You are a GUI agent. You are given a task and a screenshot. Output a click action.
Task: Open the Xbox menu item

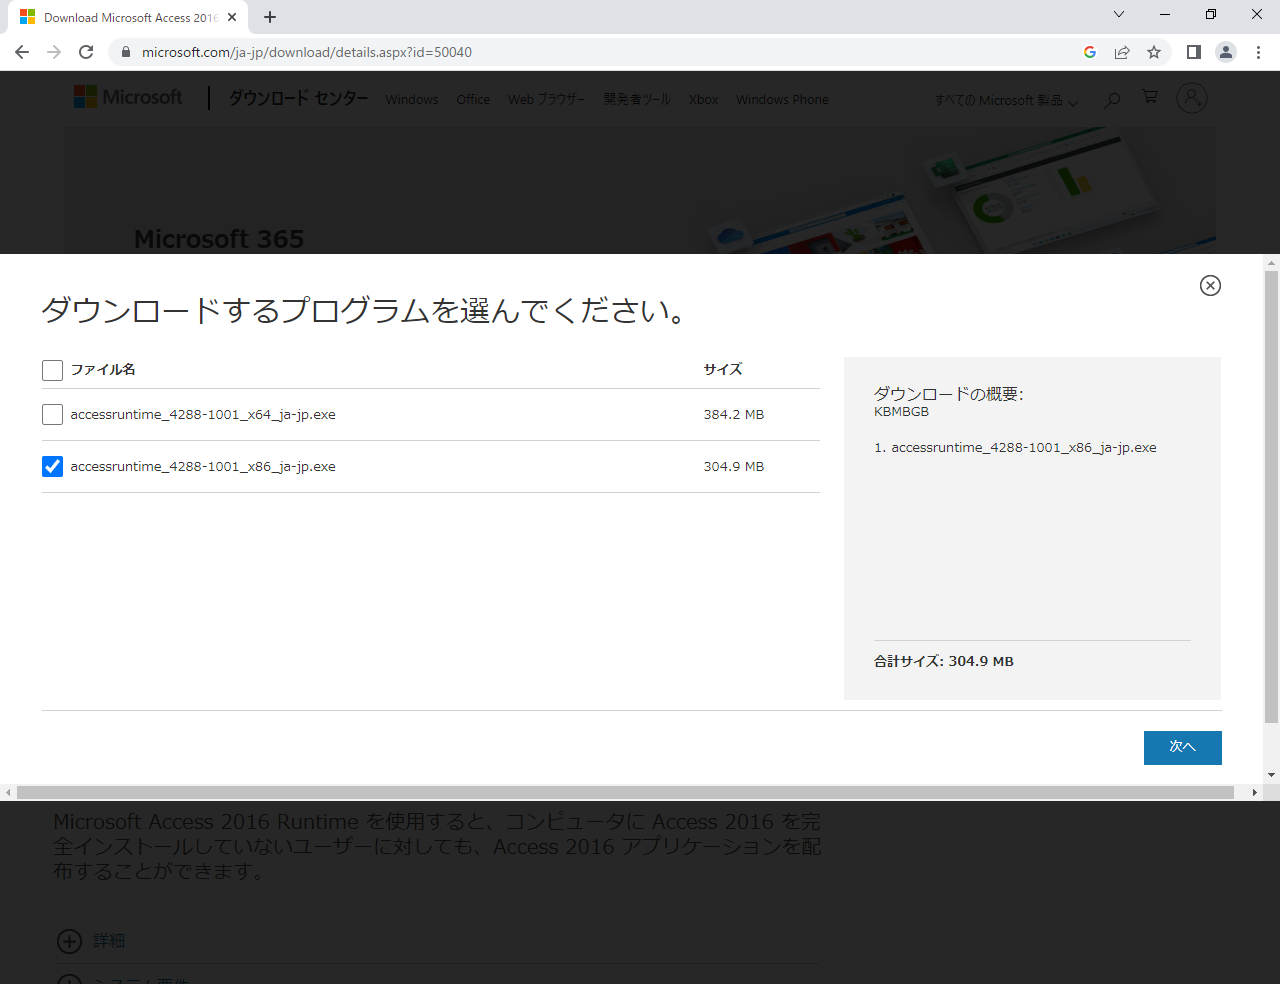tap(703, 99)
